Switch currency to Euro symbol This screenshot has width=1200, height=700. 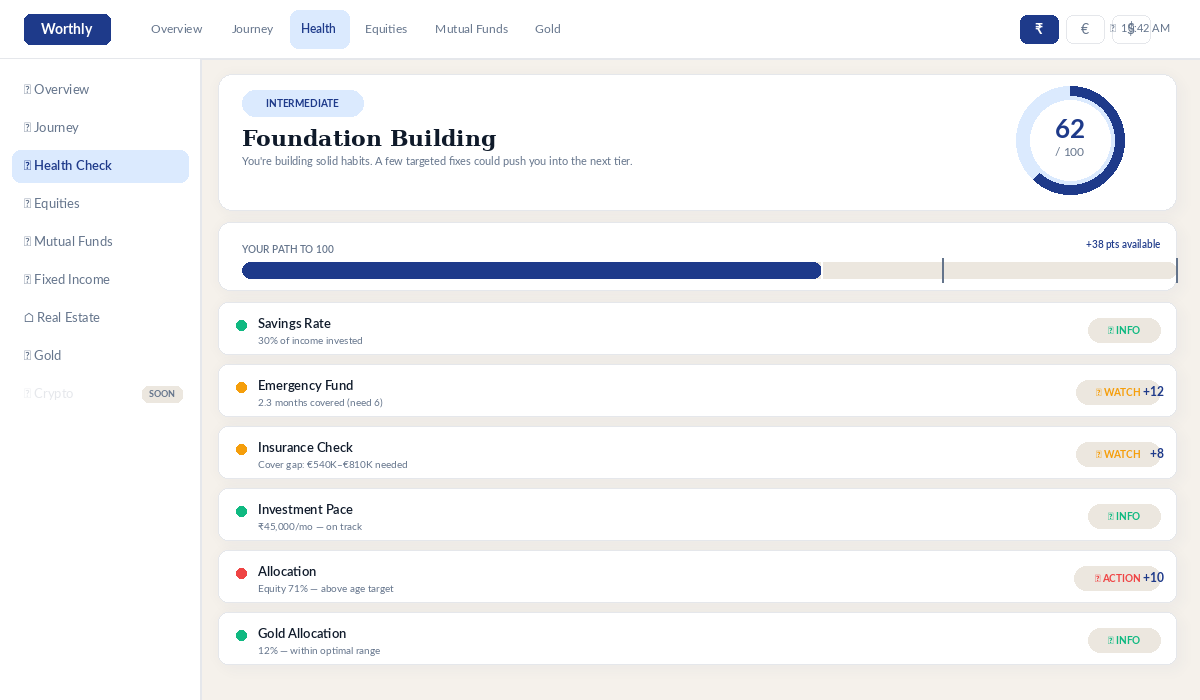(x=1085, y=29)
